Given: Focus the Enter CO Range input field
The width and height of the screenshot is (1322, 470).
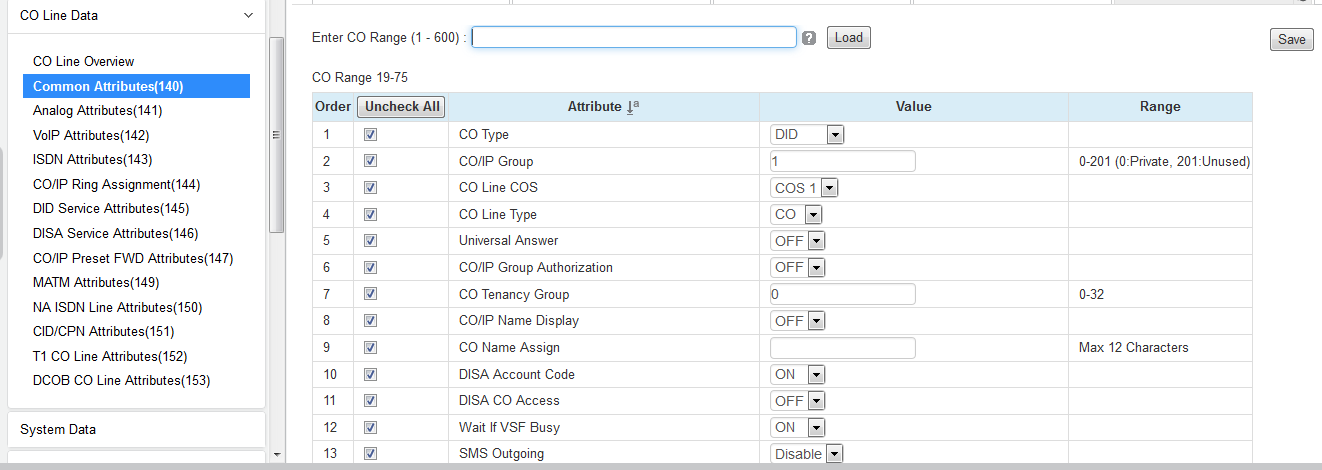Looking at the screenshot, I should pos(634,37).
